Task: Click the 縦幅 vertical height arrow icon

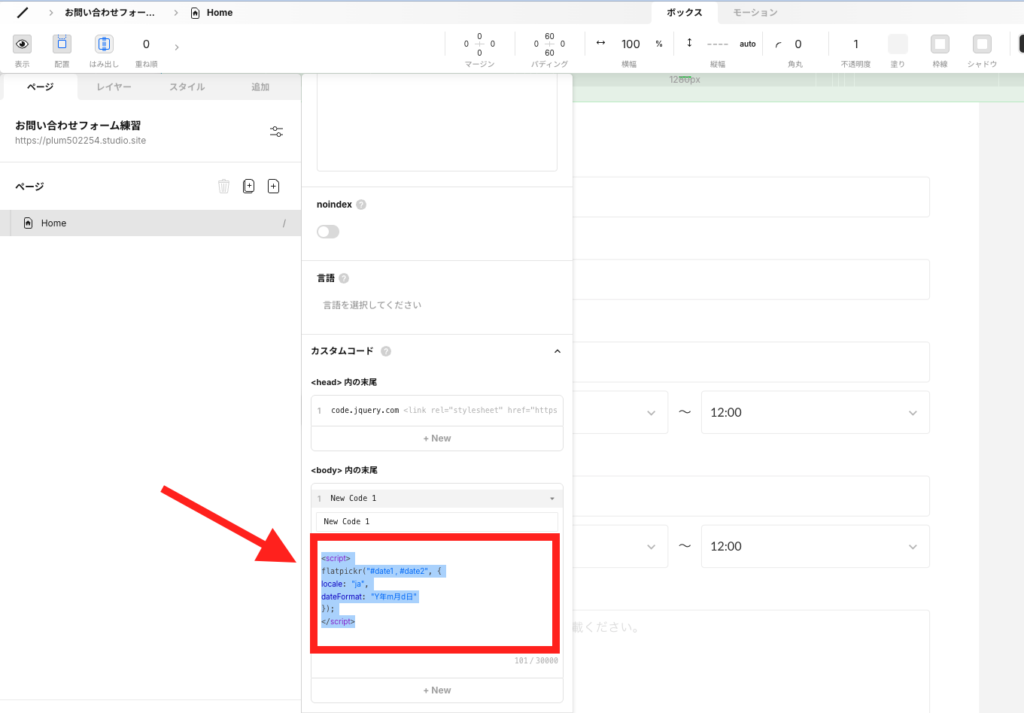Action: (689, 43)
